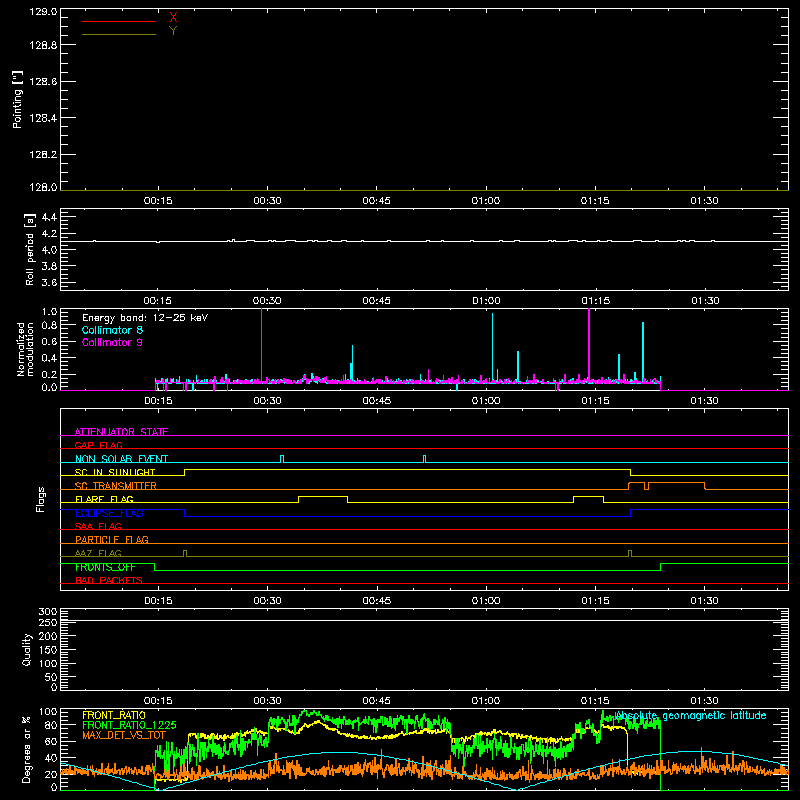
Task: Click the 01:00 time label under Pointing panel
Action: pyautogui.click(x=486, y=201)
